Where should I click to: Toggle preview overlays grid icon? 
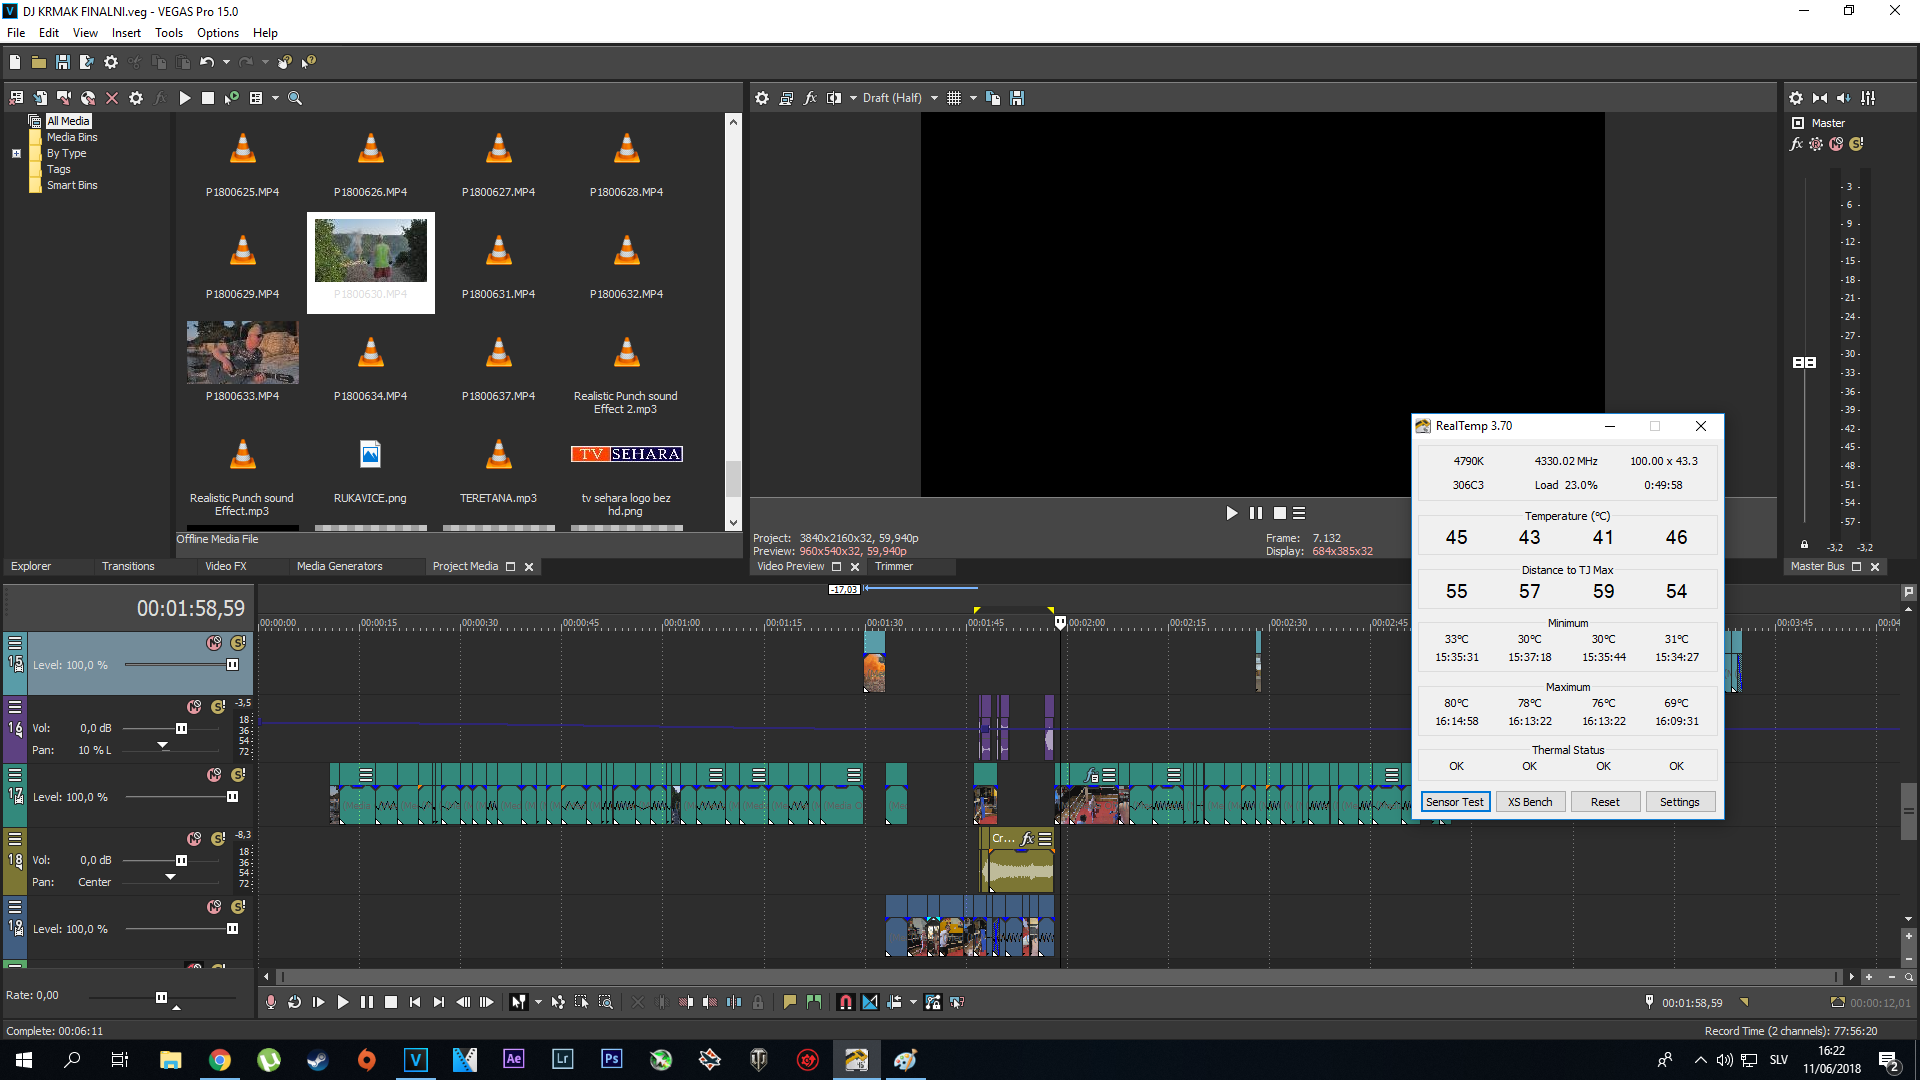[954, 98]
